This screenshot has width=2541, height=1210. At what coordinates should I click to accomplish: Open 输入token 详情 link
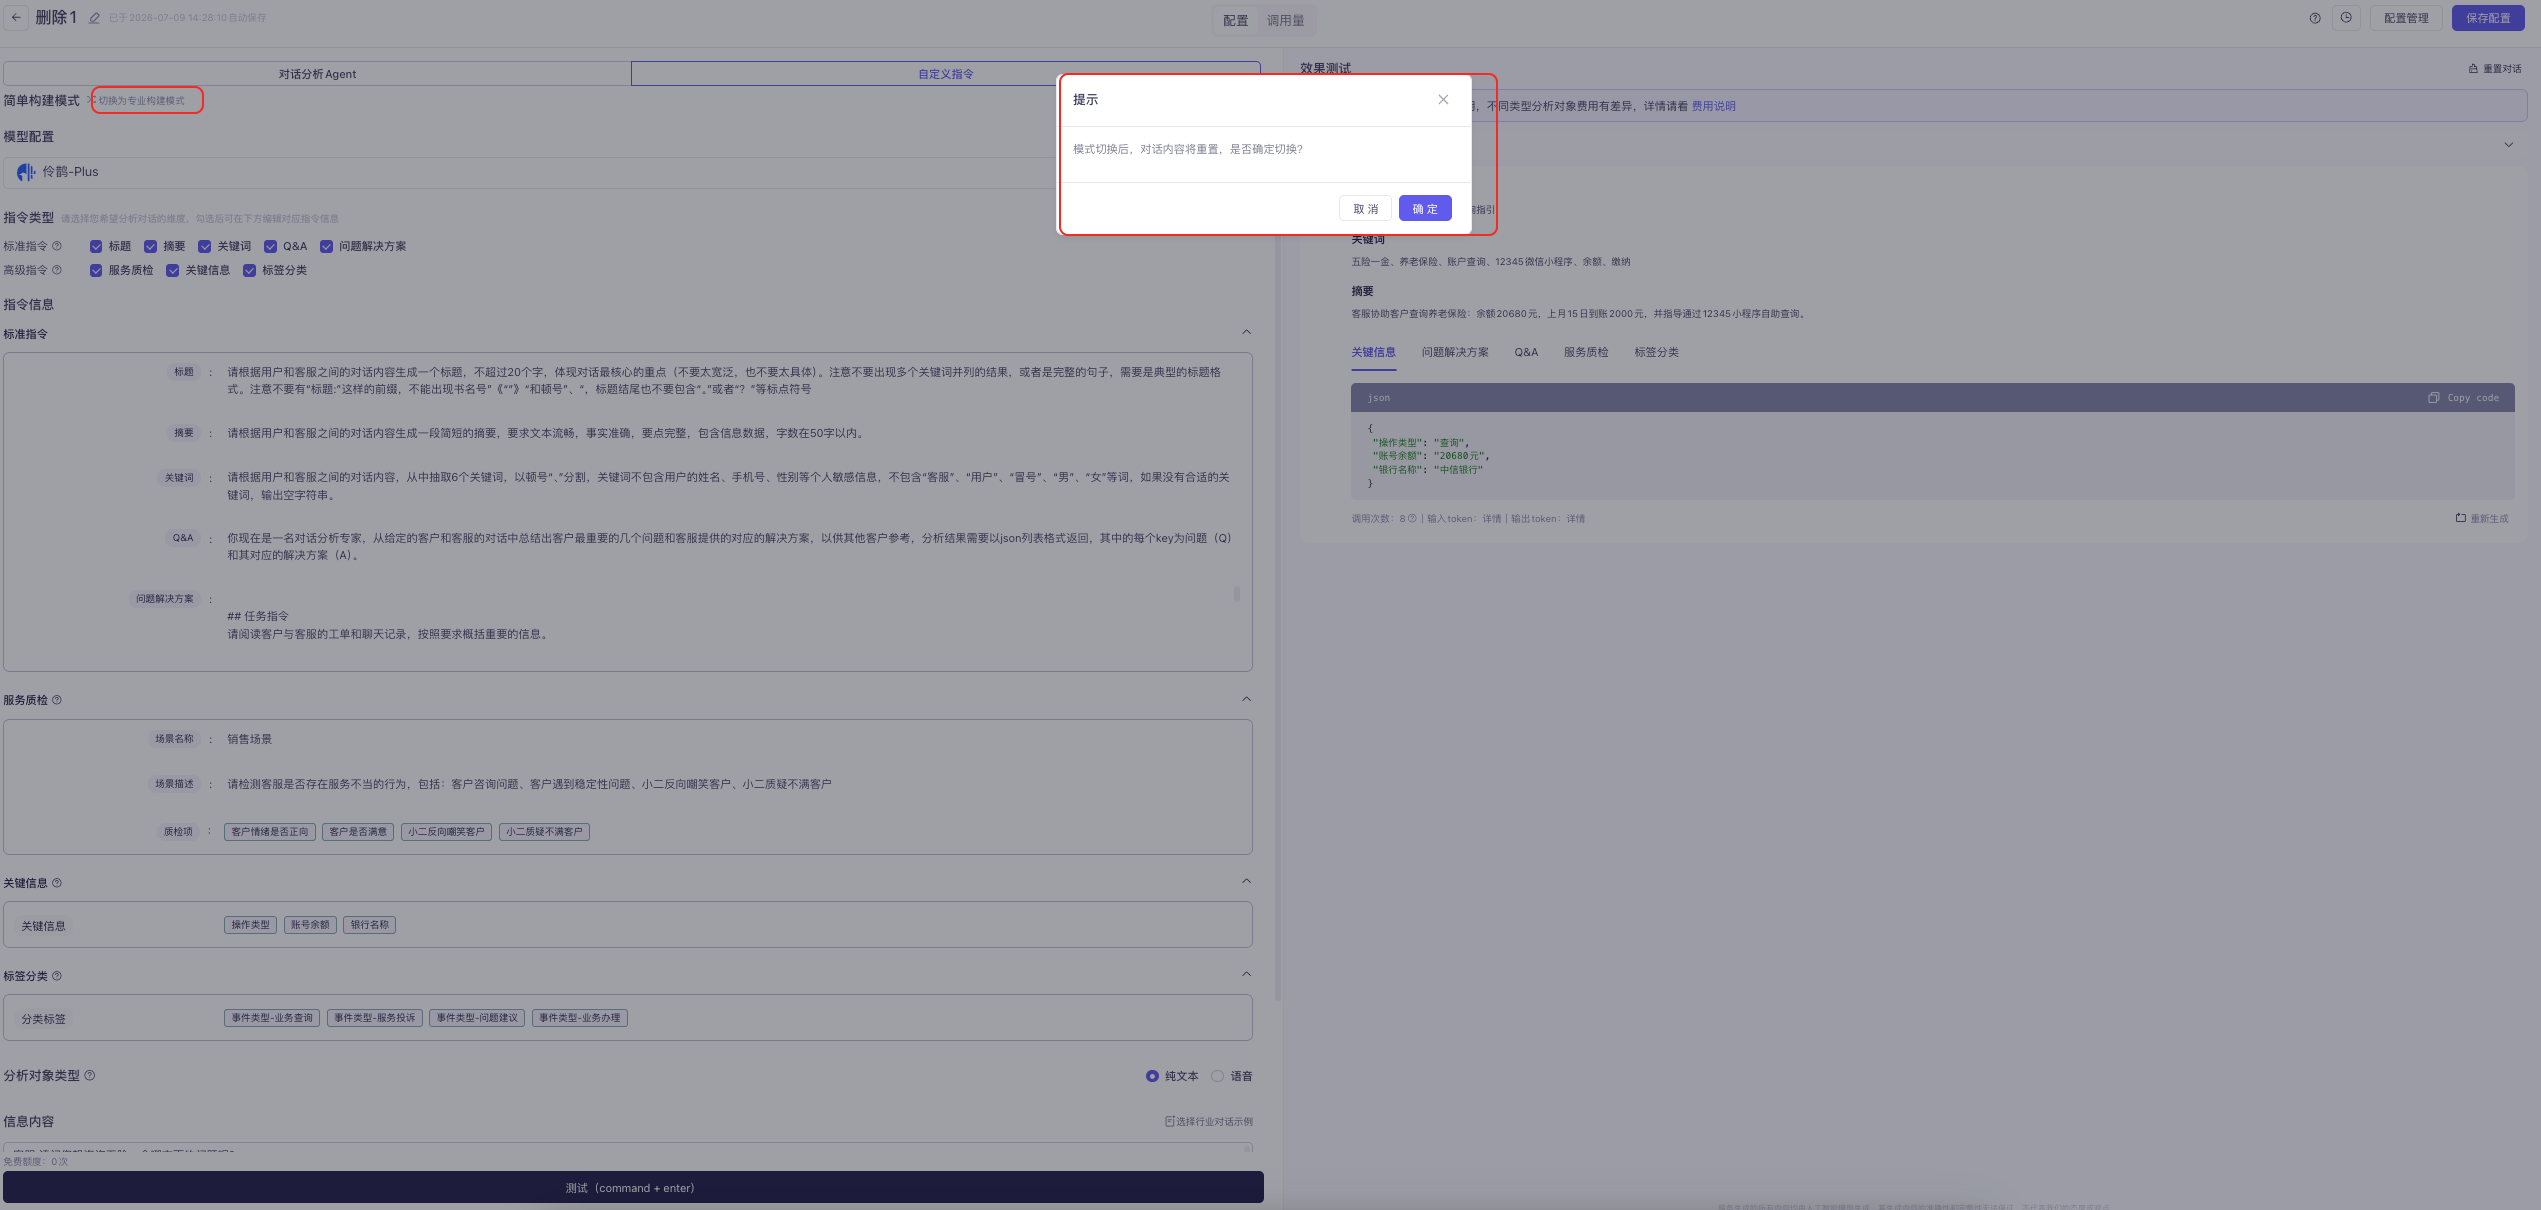(1492, 518)
